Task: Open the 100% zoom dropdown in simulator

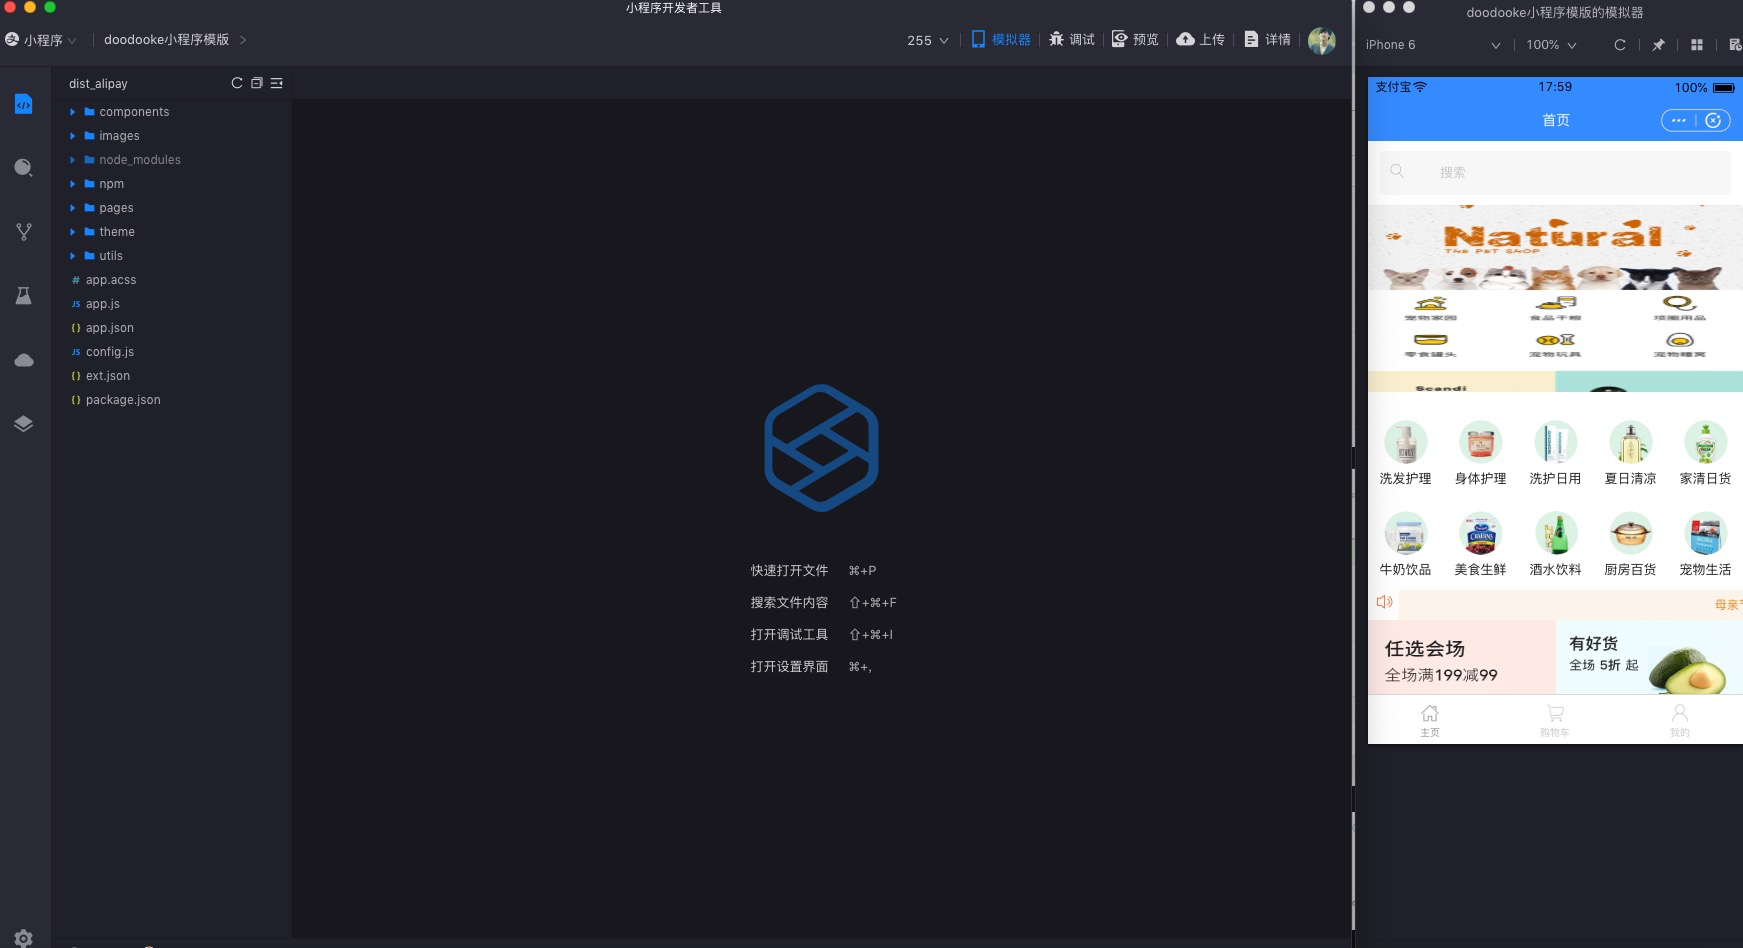Action: point(1551,45)
